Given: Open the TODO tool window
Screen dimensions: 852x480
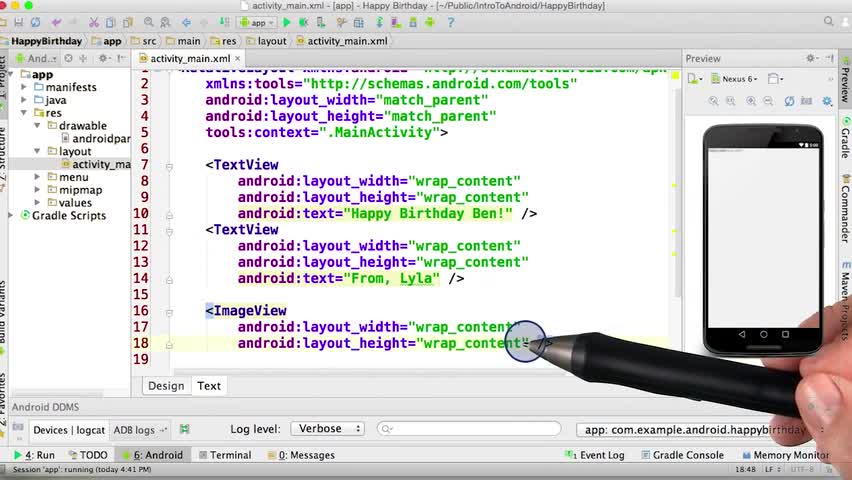Looking at the screenshot, I should 88,455.
